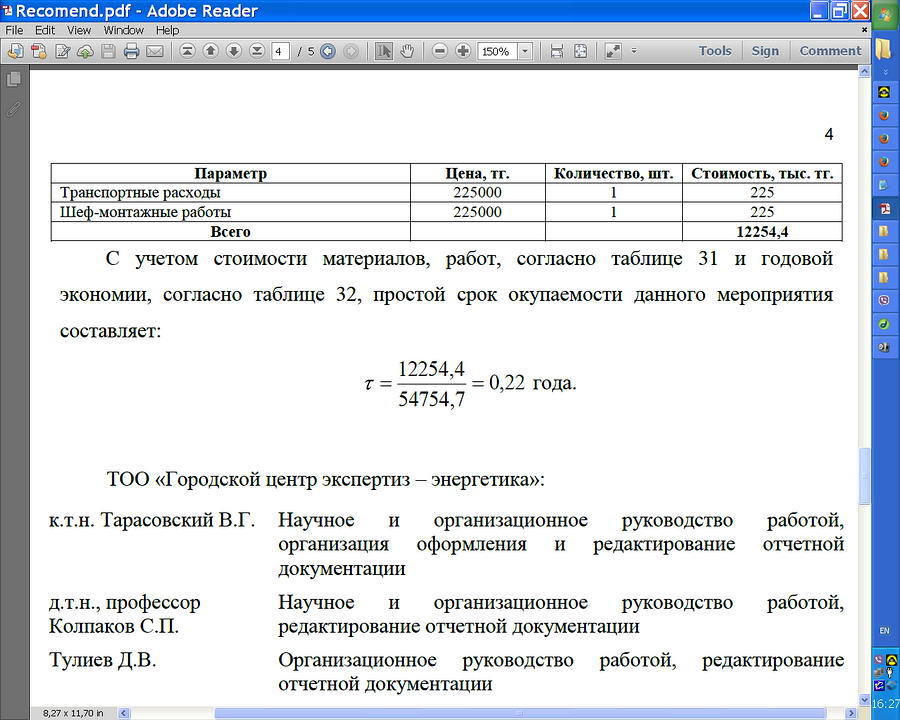The width and height of the screenshot is (900, 720).
Task: Open the File menu
Action: tap(14, 30)
